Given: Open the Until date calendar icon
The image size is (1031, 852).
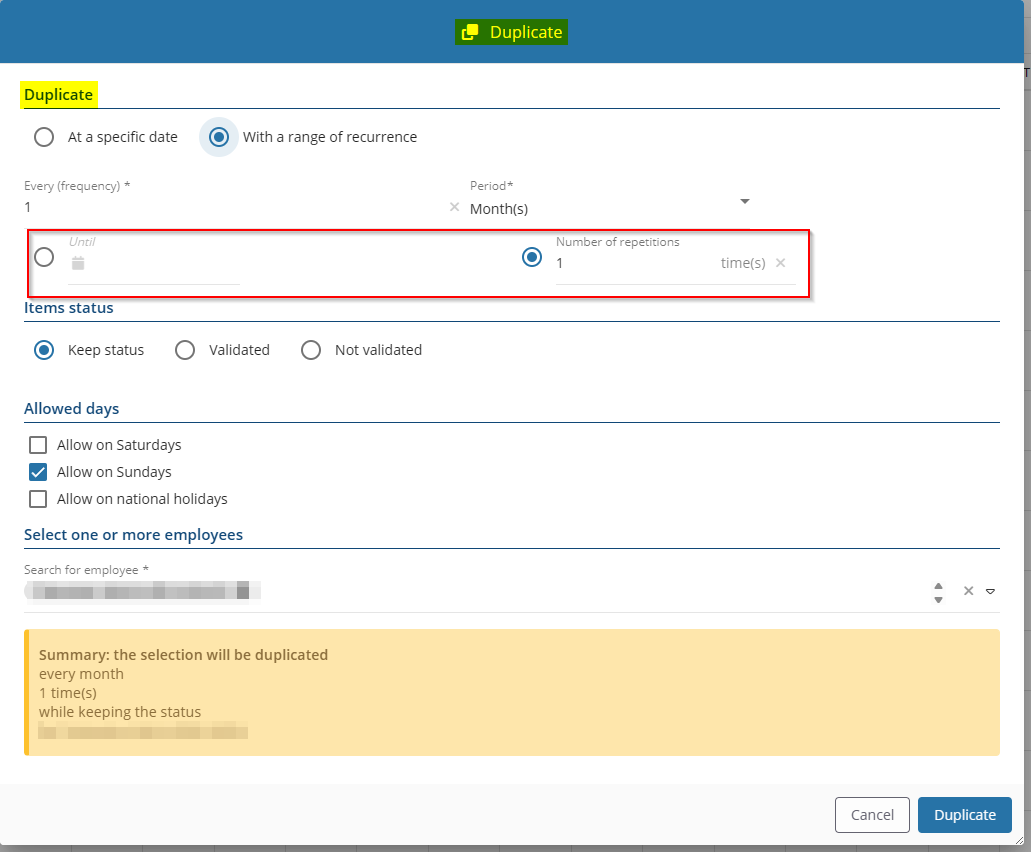Looking at the screenshot, I should [x=78, y=263].
